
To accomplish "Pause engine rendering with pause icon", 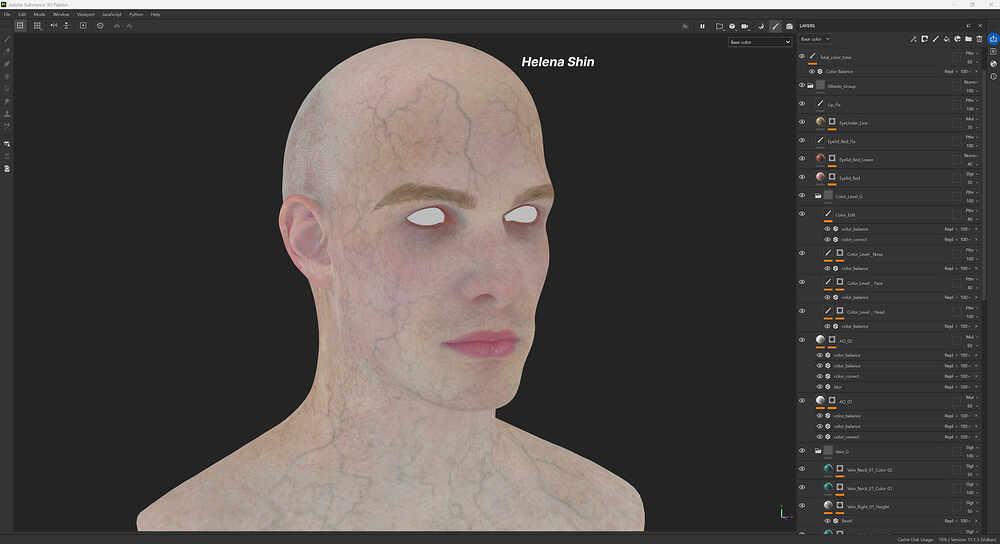I will [x=702, y=26].
